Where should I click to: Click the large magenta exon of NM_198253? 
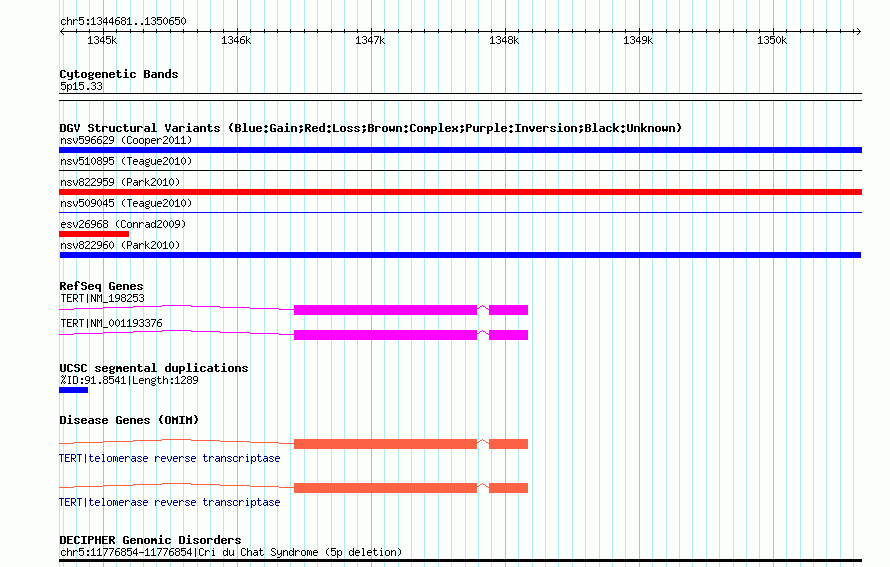(385, 310)
